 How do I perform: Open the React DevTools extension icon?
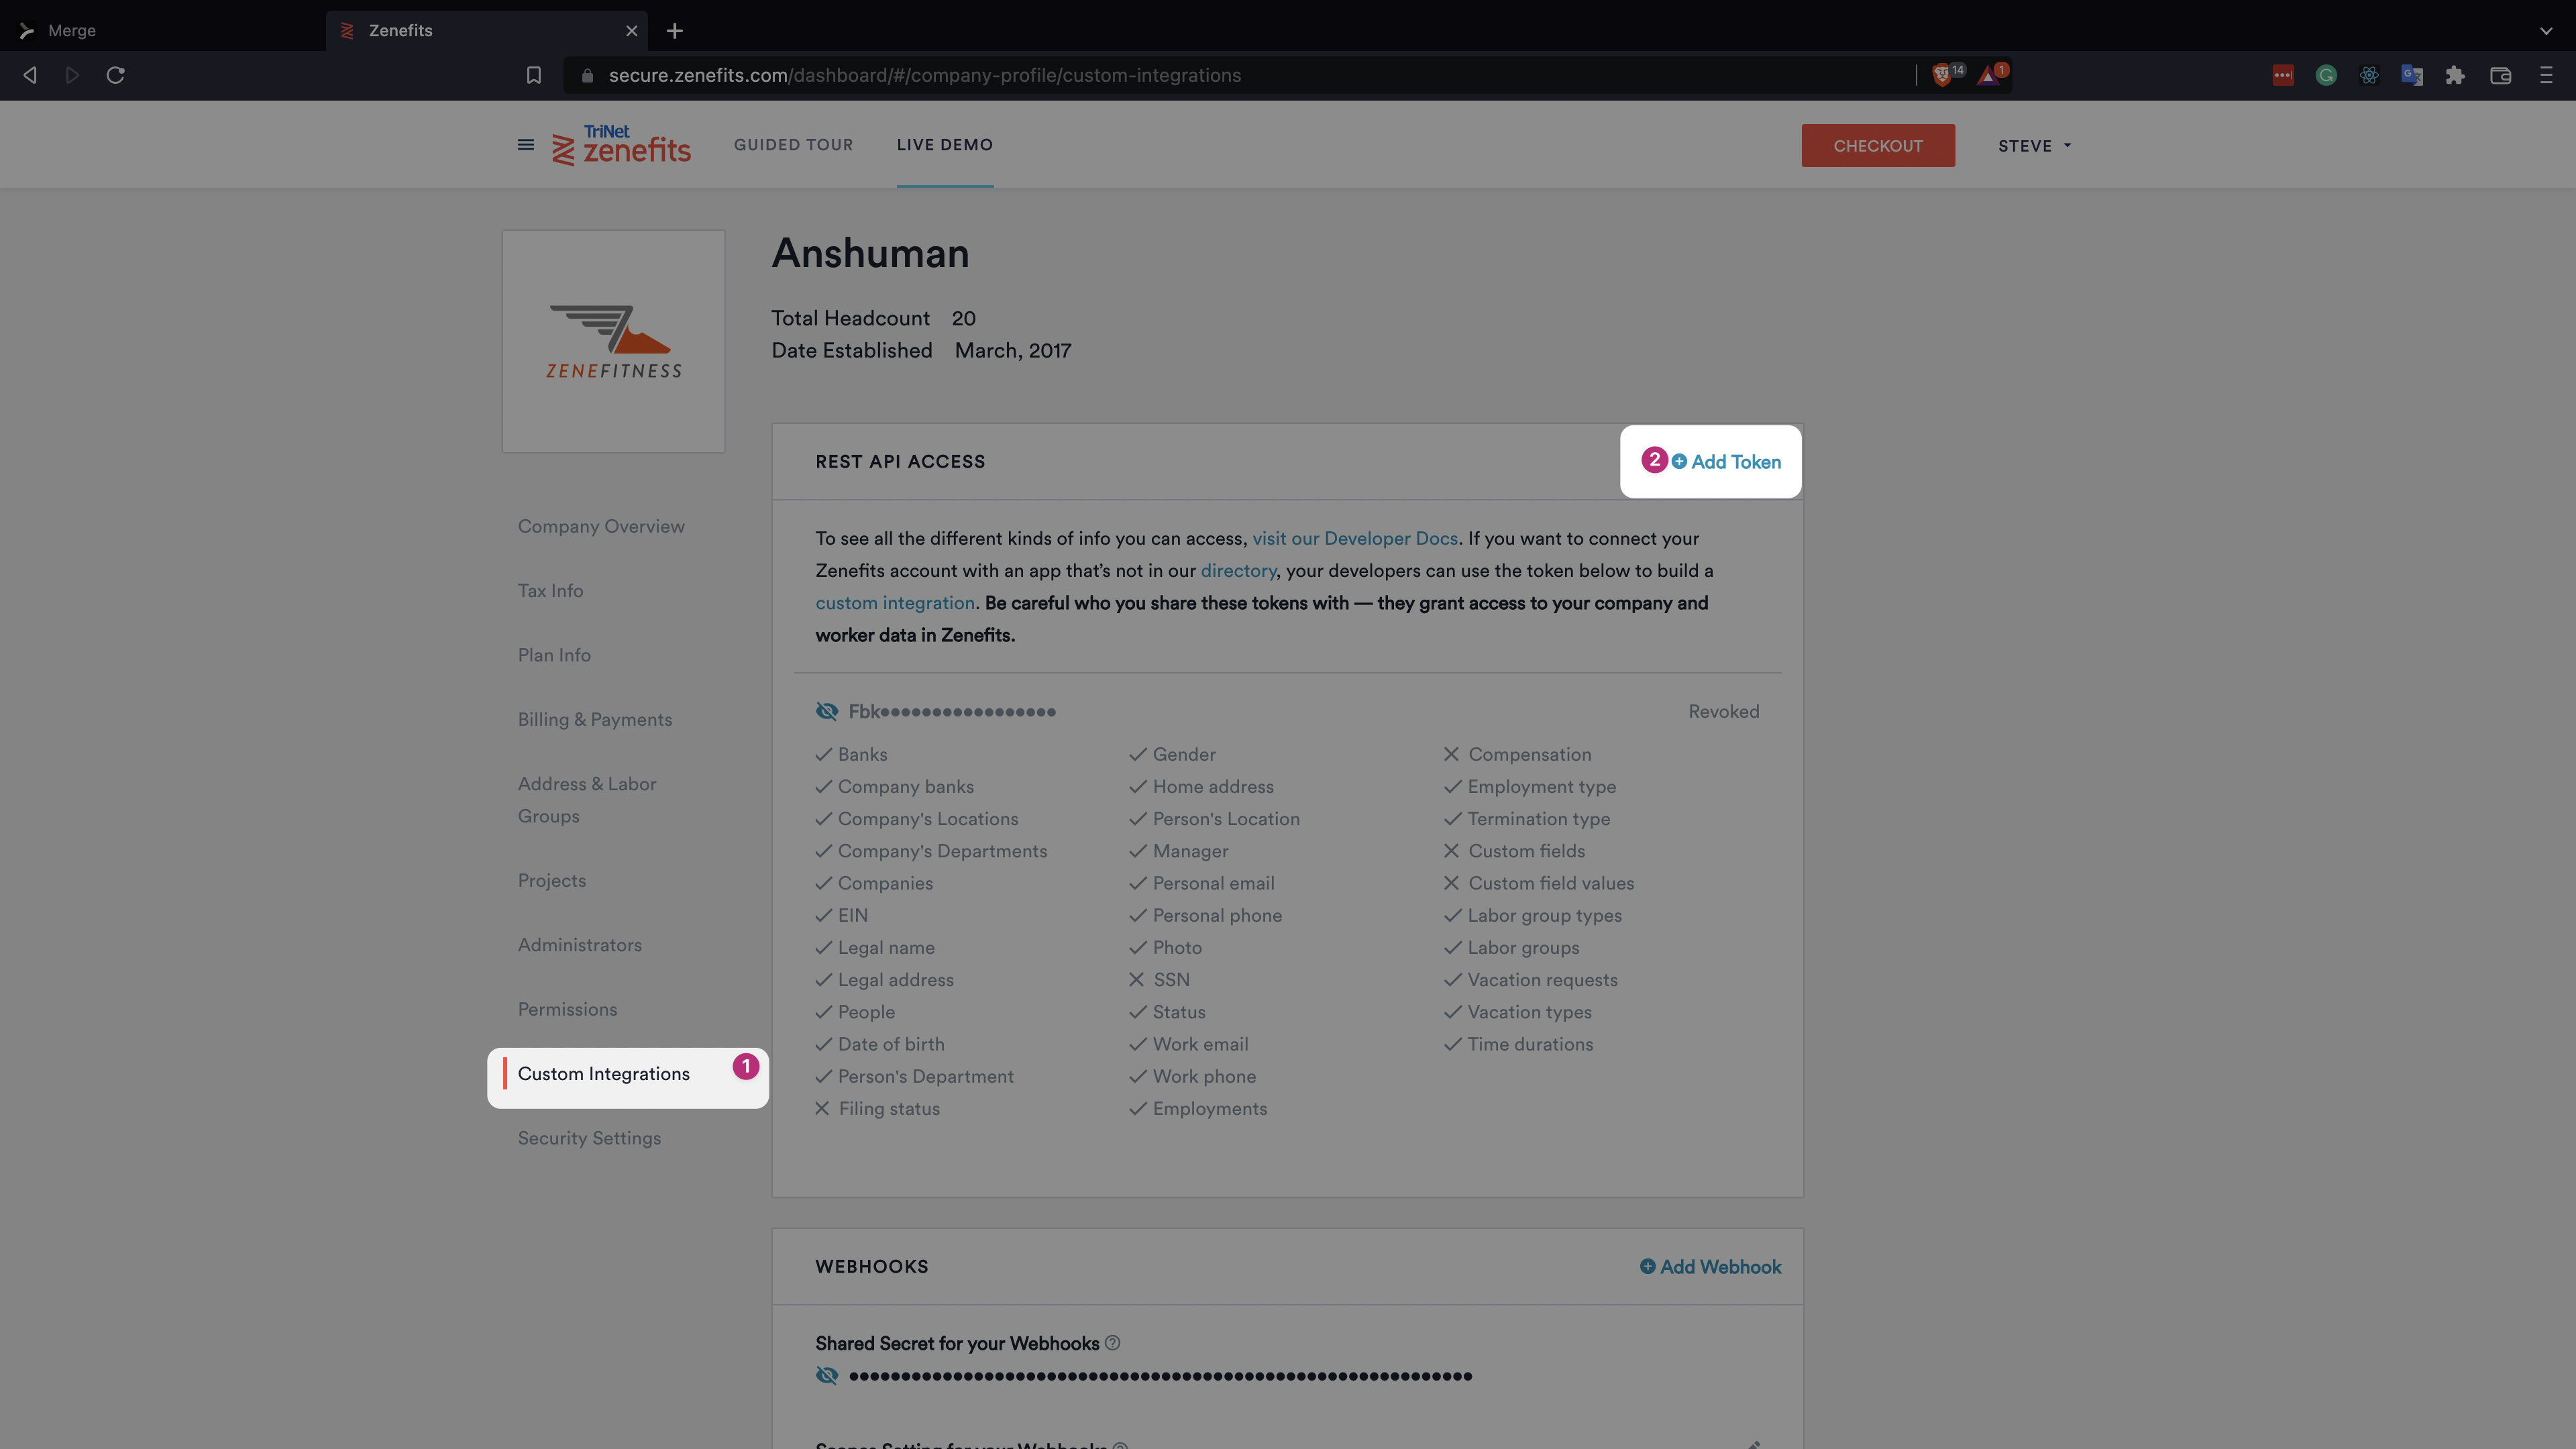click(2369, 75)
